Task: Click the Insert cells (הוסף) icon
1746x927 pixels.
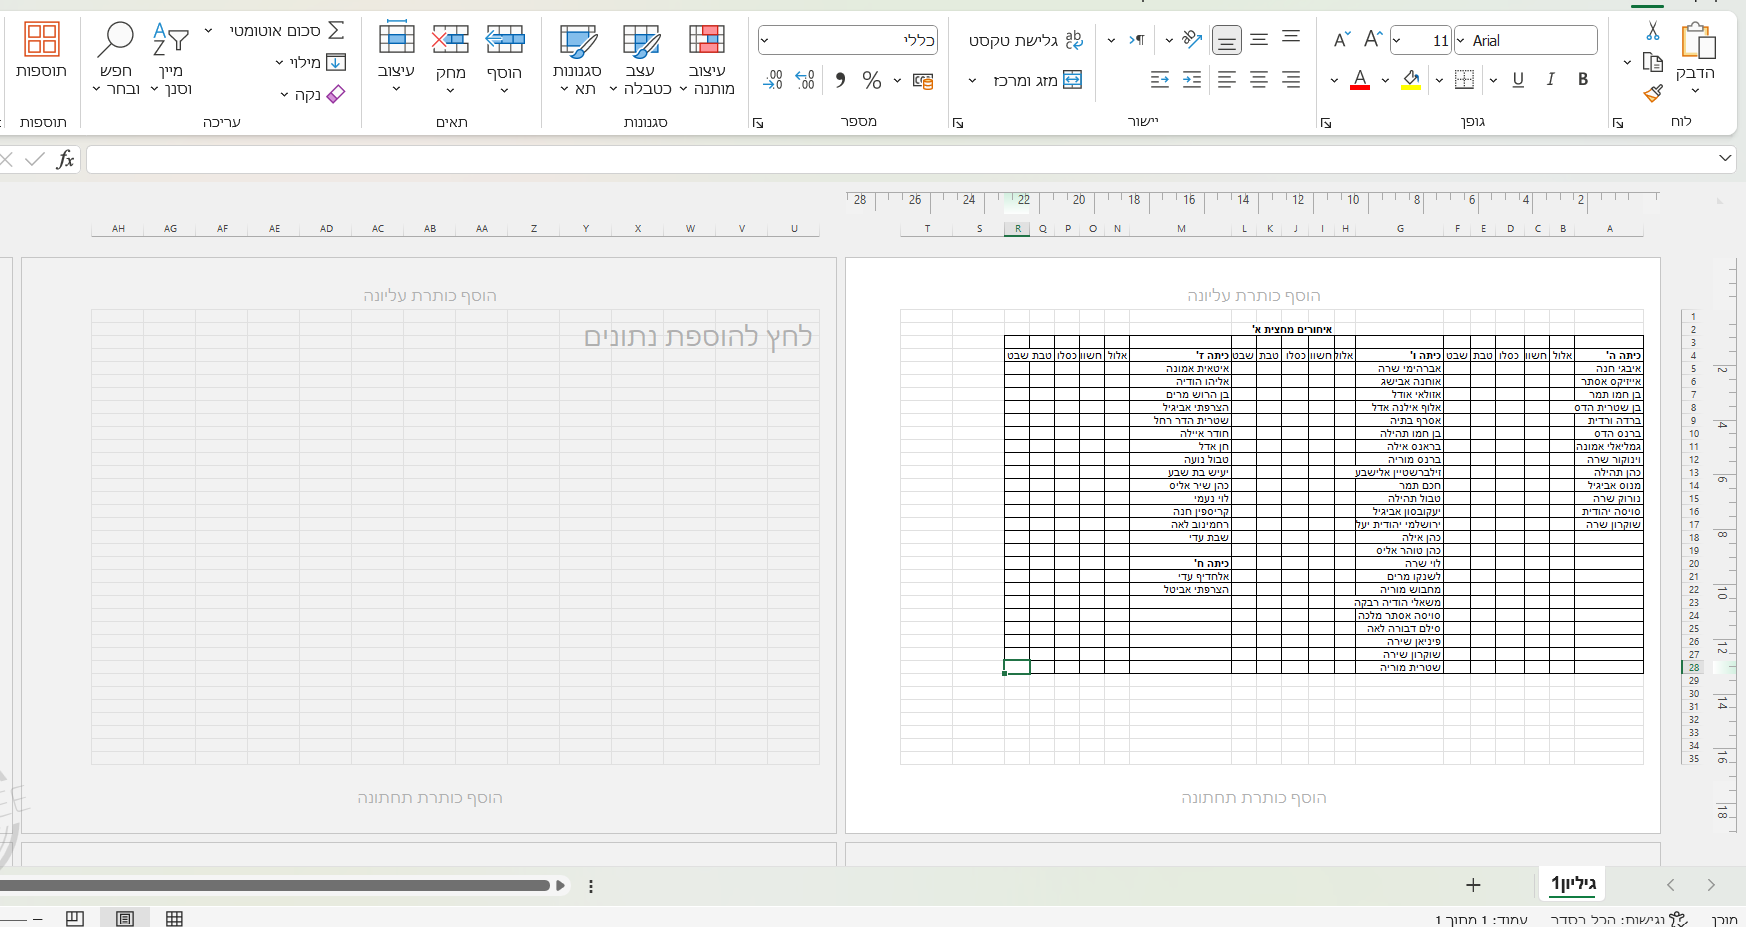Action: (505, 40)
